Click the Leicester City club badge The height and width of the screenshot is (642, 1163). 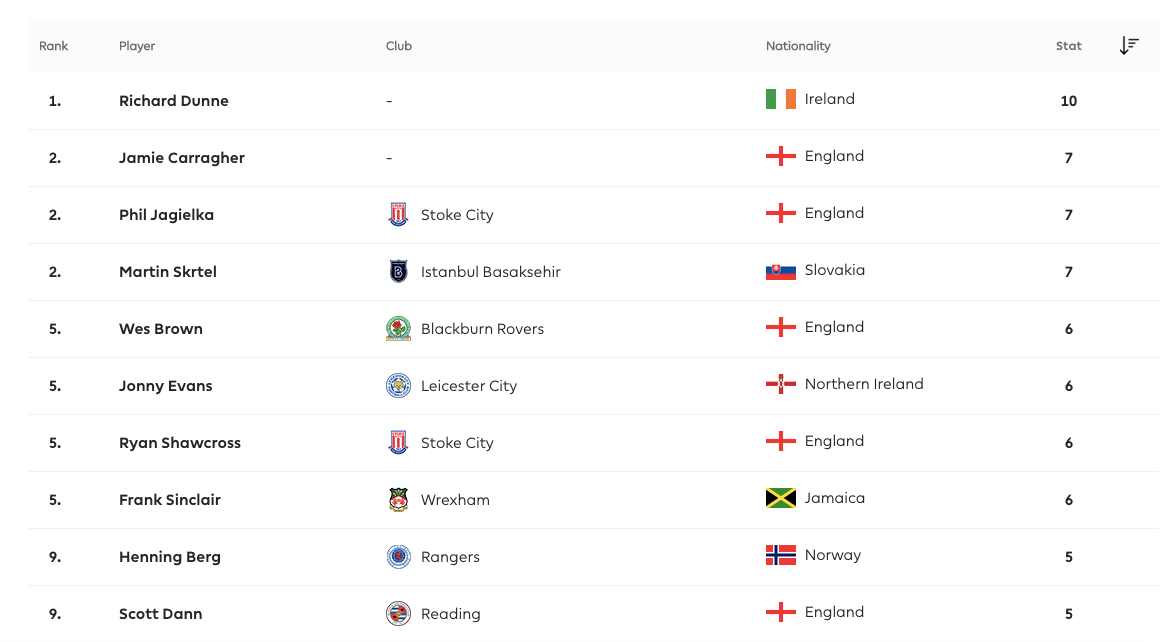tap(398, 386)
